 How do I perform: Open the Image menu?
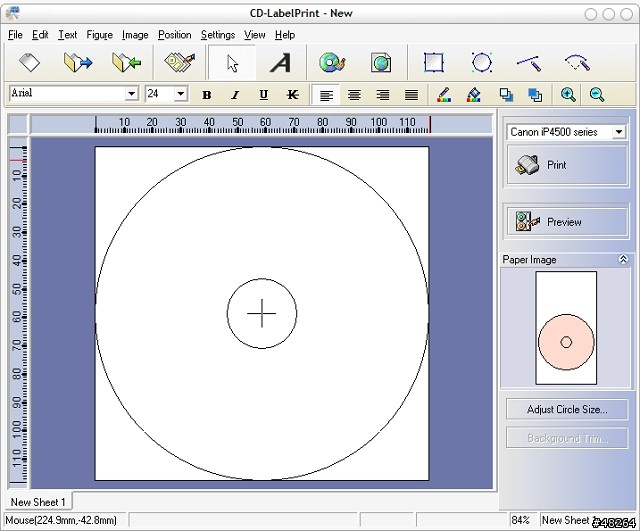tap(135, 35)
